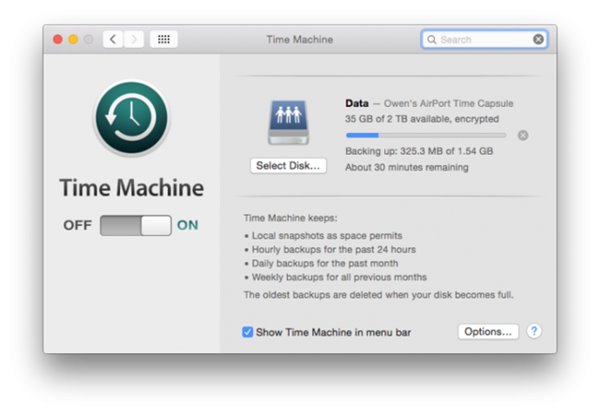The width and height of the screenshot is (600, 415).
Task: Click the OFF label
Action: (78, 225)
